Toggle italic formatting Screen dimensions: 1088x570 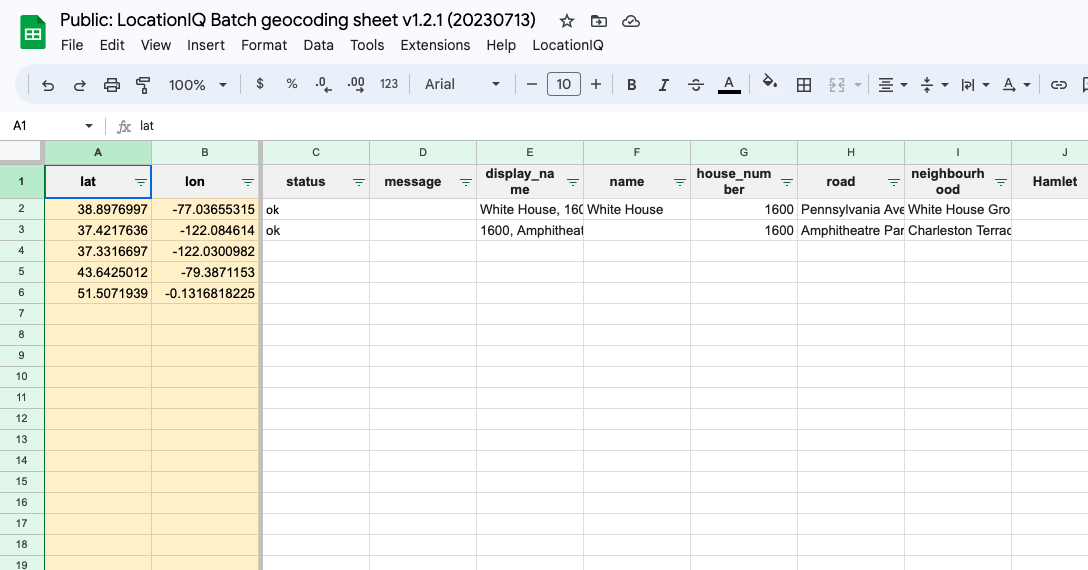point(664,85)
